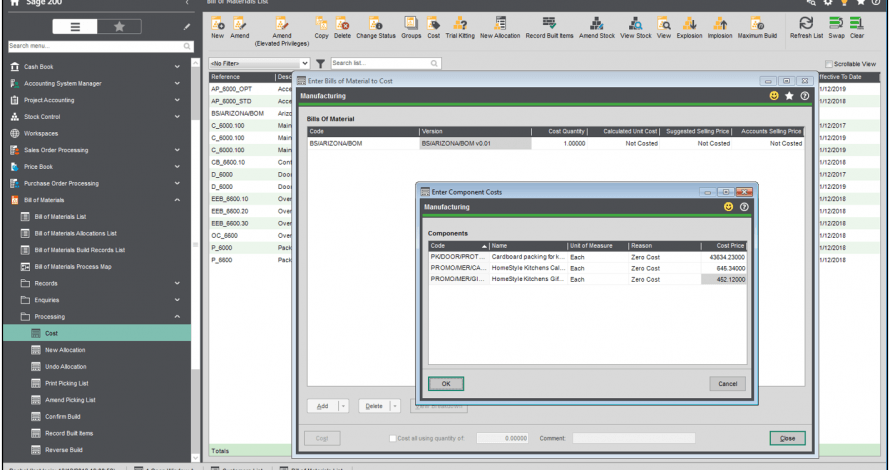Click in the Comment text field

[633, 438]
